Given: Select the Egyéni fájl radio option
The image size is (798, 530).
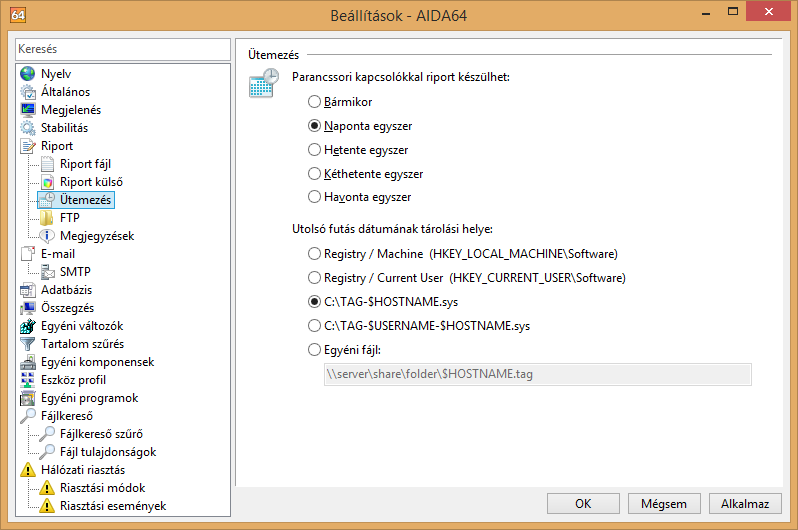Looking at the screenshot, I should [x=315, y=350].
